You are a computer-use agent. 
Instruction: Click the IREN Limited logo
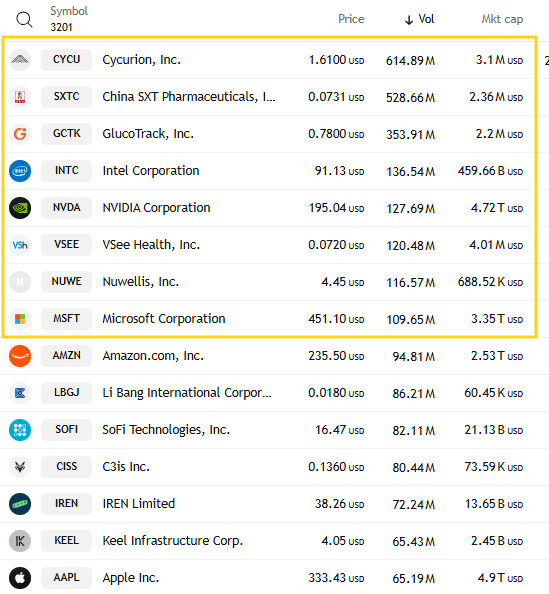pos(20,504)
